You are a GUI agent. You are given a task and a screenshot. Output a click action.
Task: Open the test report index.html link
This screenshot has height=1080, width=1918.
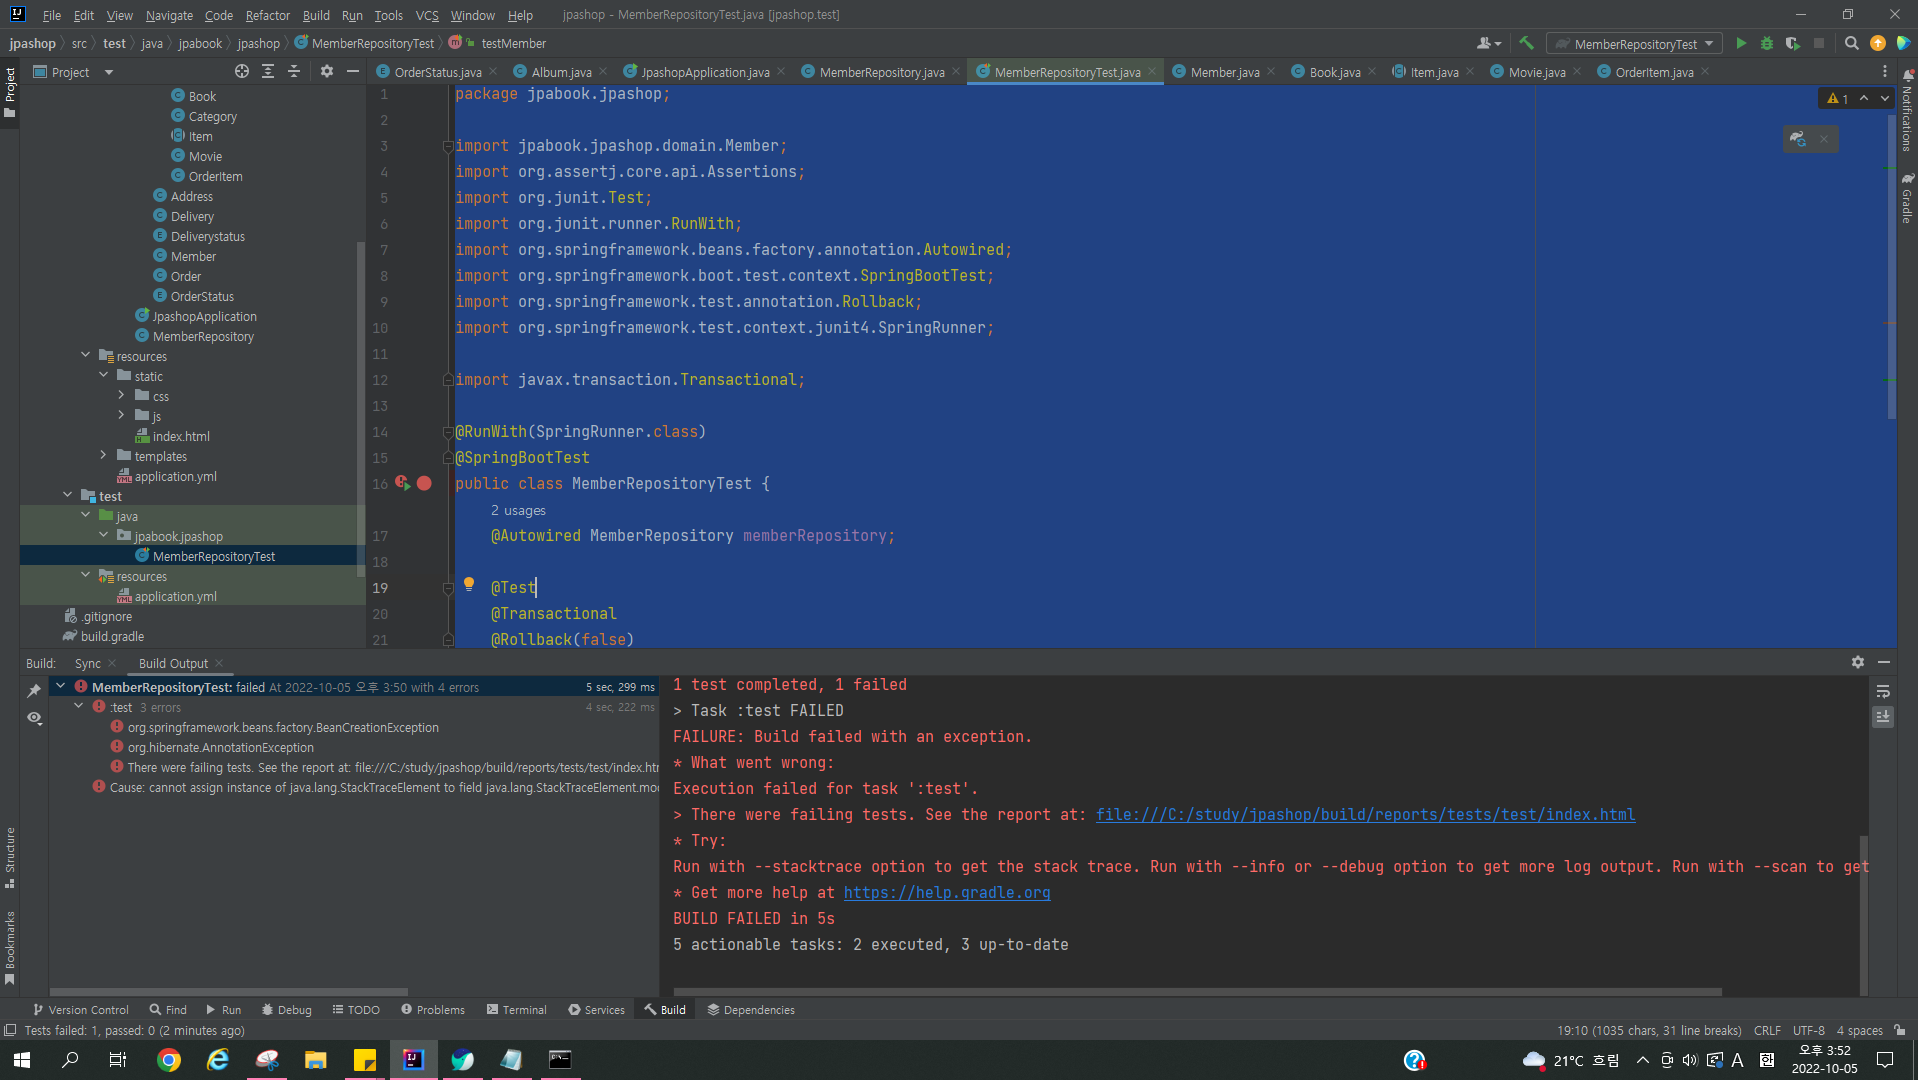[x=1365, y=815]
